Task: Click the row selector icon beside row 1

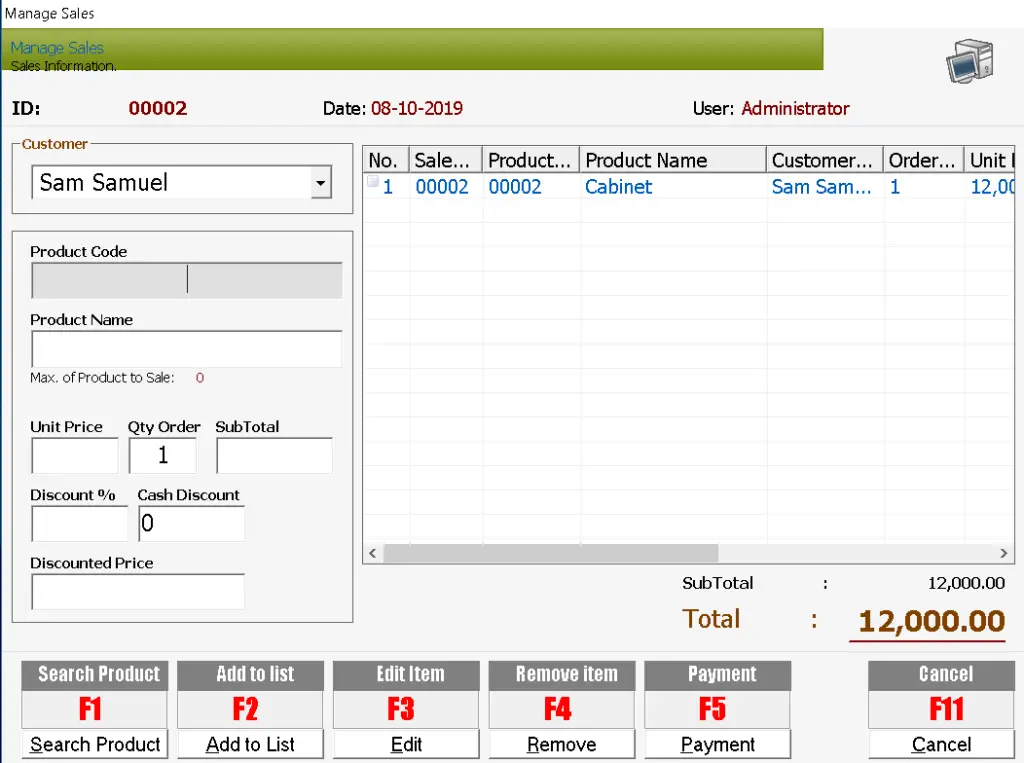Action: coord(372,181)
